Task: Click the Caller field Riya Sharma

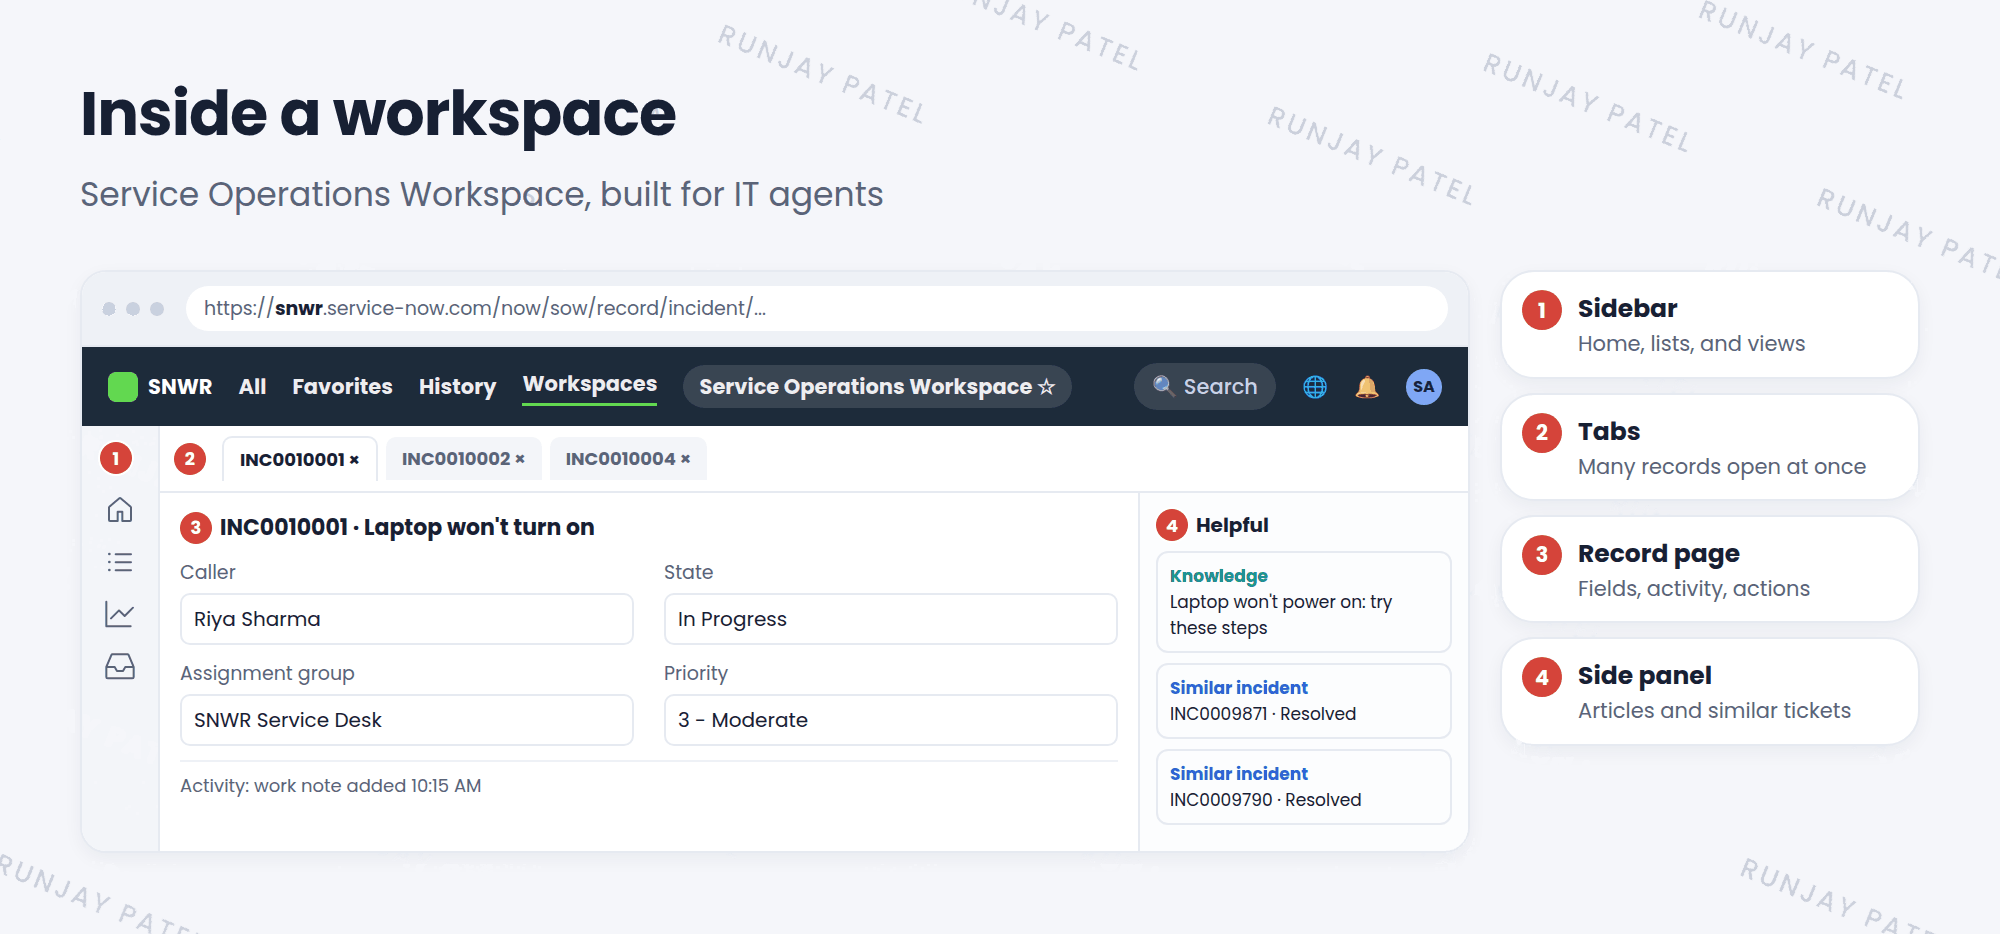Action: point(406,619)
